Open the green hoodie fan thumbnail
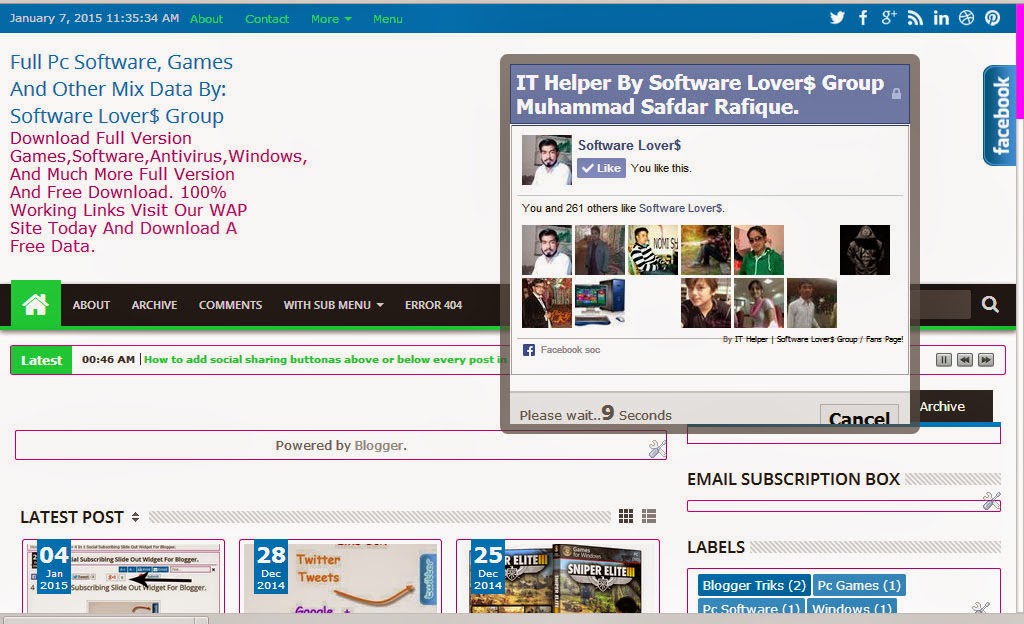Image resolution: width=1024 pixels, height=624 pixels. click(758, 250)
